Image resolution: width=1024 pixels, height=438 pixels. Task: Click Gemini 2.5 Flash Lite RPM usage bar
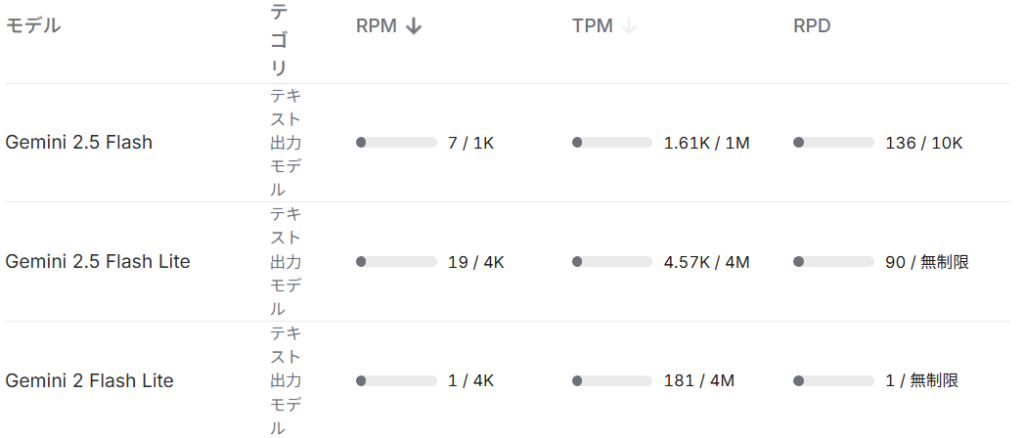396,262
